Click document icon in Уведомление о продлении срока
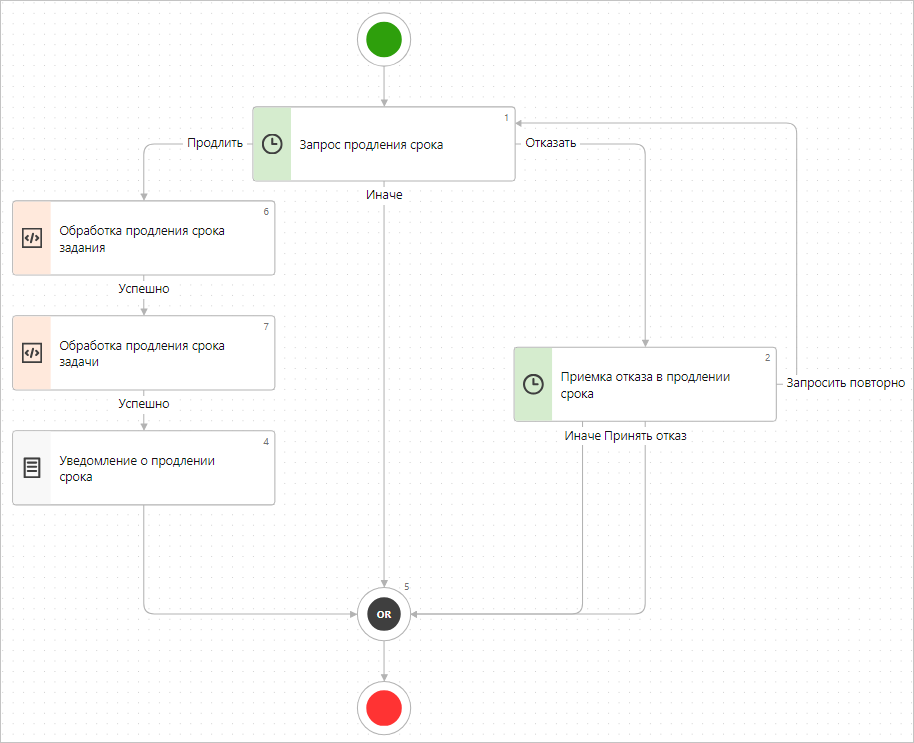The width and height of the screenshot is (914, 743). tap(32, 467)
